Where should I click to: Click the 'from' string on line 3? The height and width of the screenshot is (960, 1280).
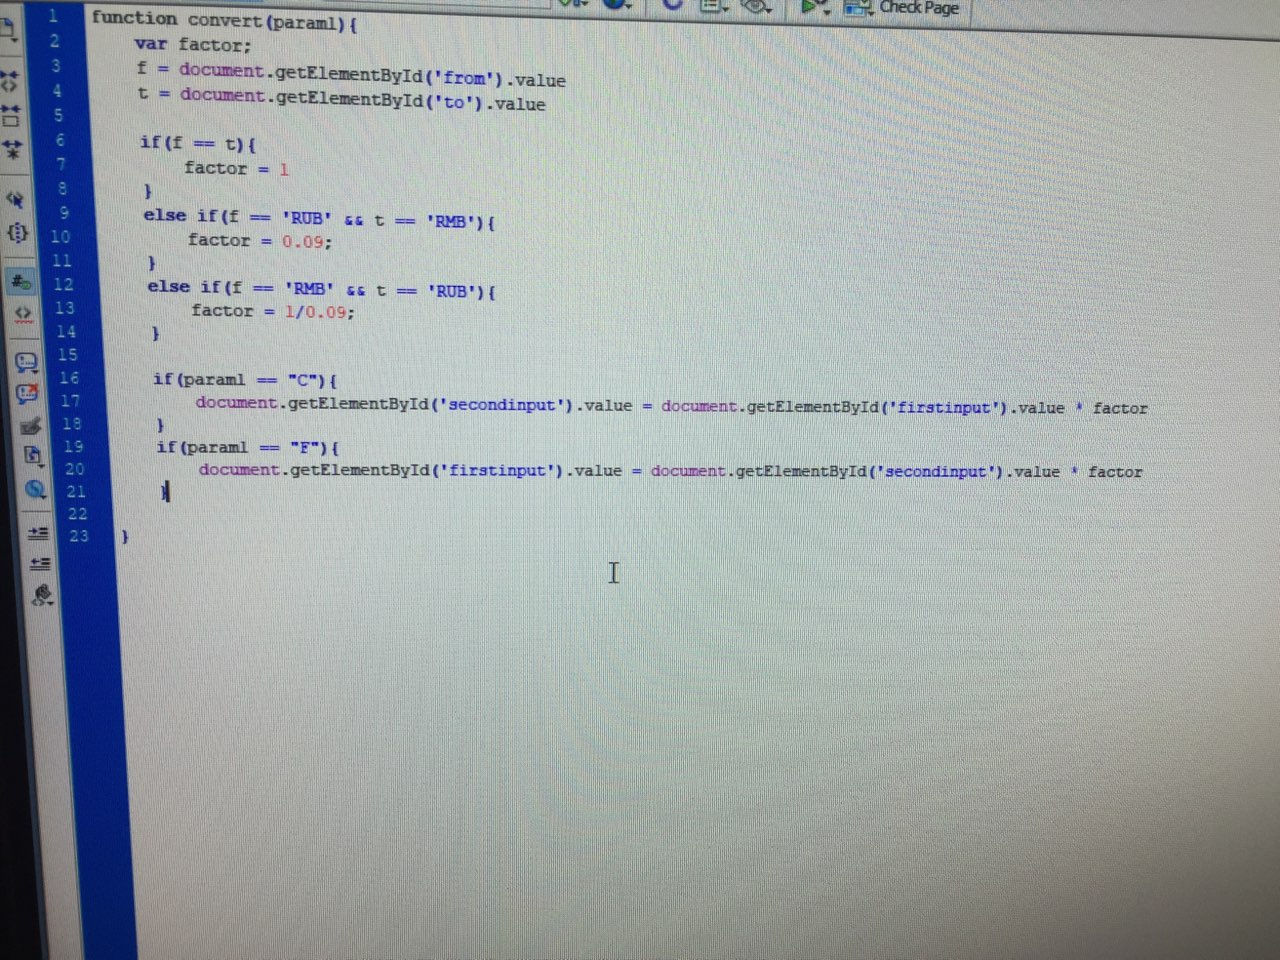[464, 77]
